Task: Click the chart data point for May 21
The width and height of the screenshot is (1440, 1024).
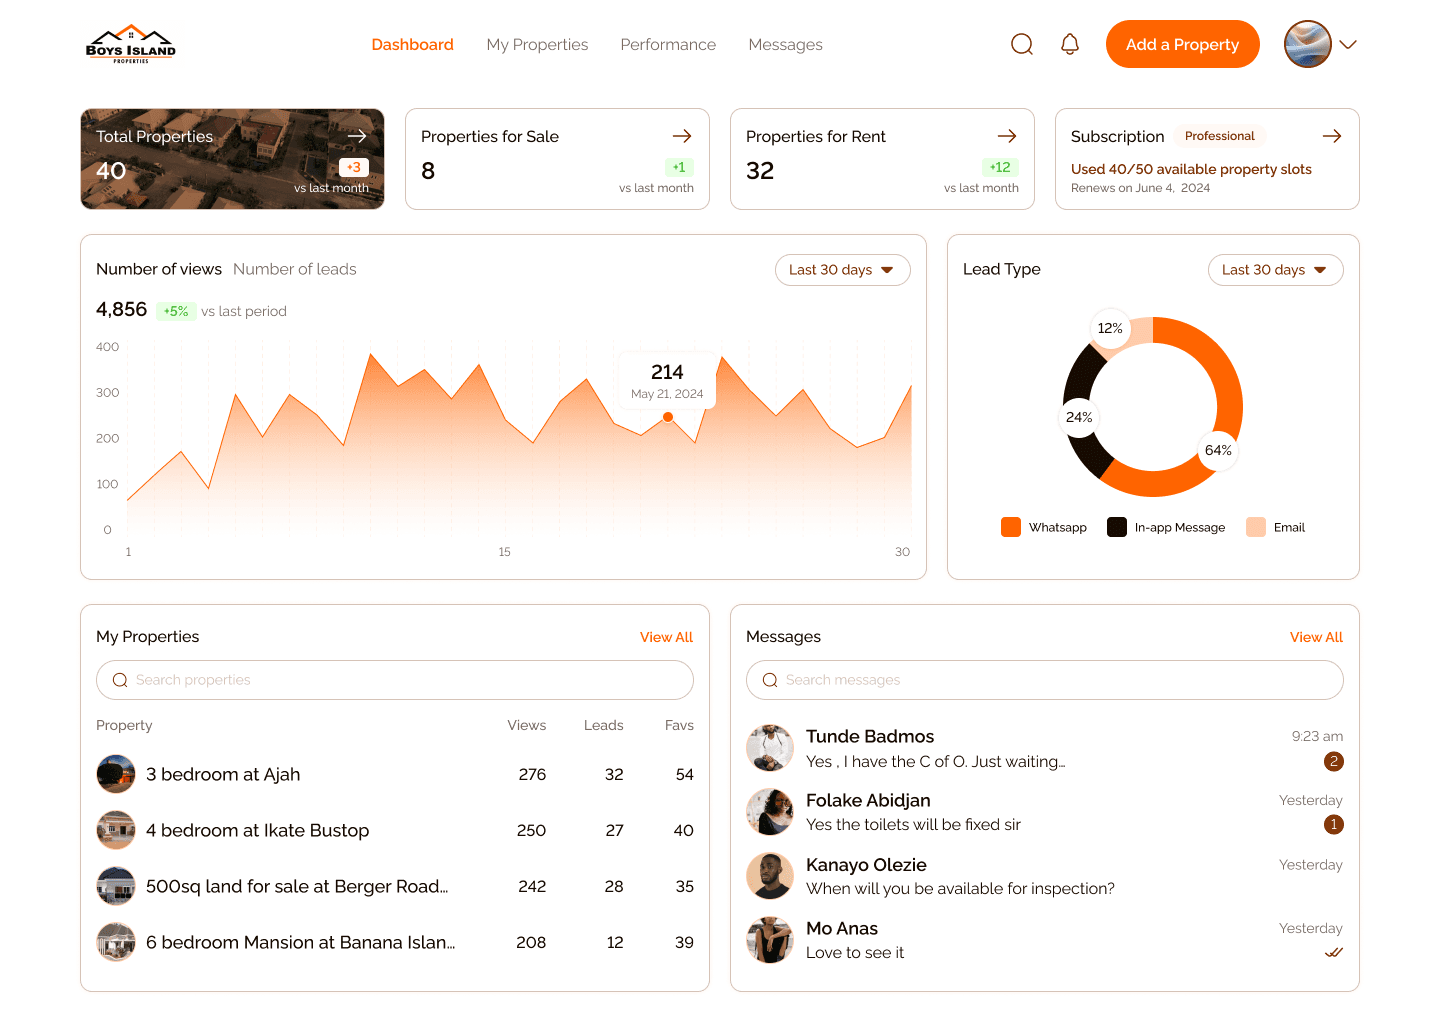Action: coord(668,417)
